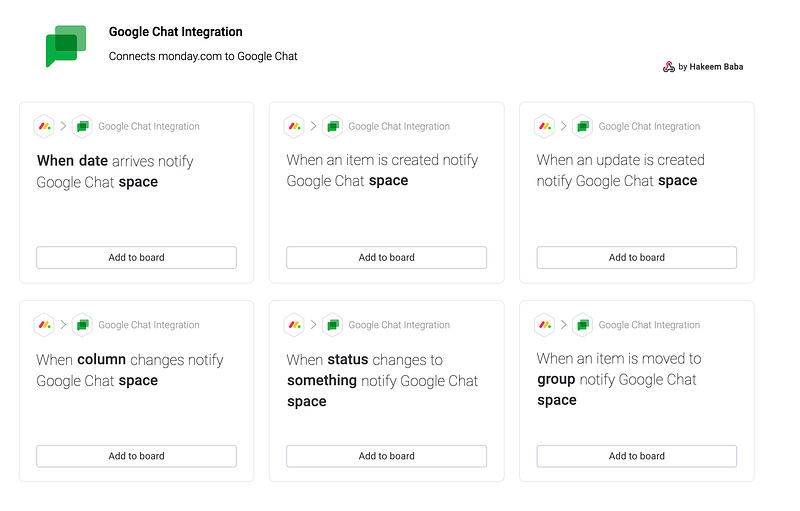Click the monday.com icon in the status changes card
This screenshot has height=511, width=800.
click(294, 325)
